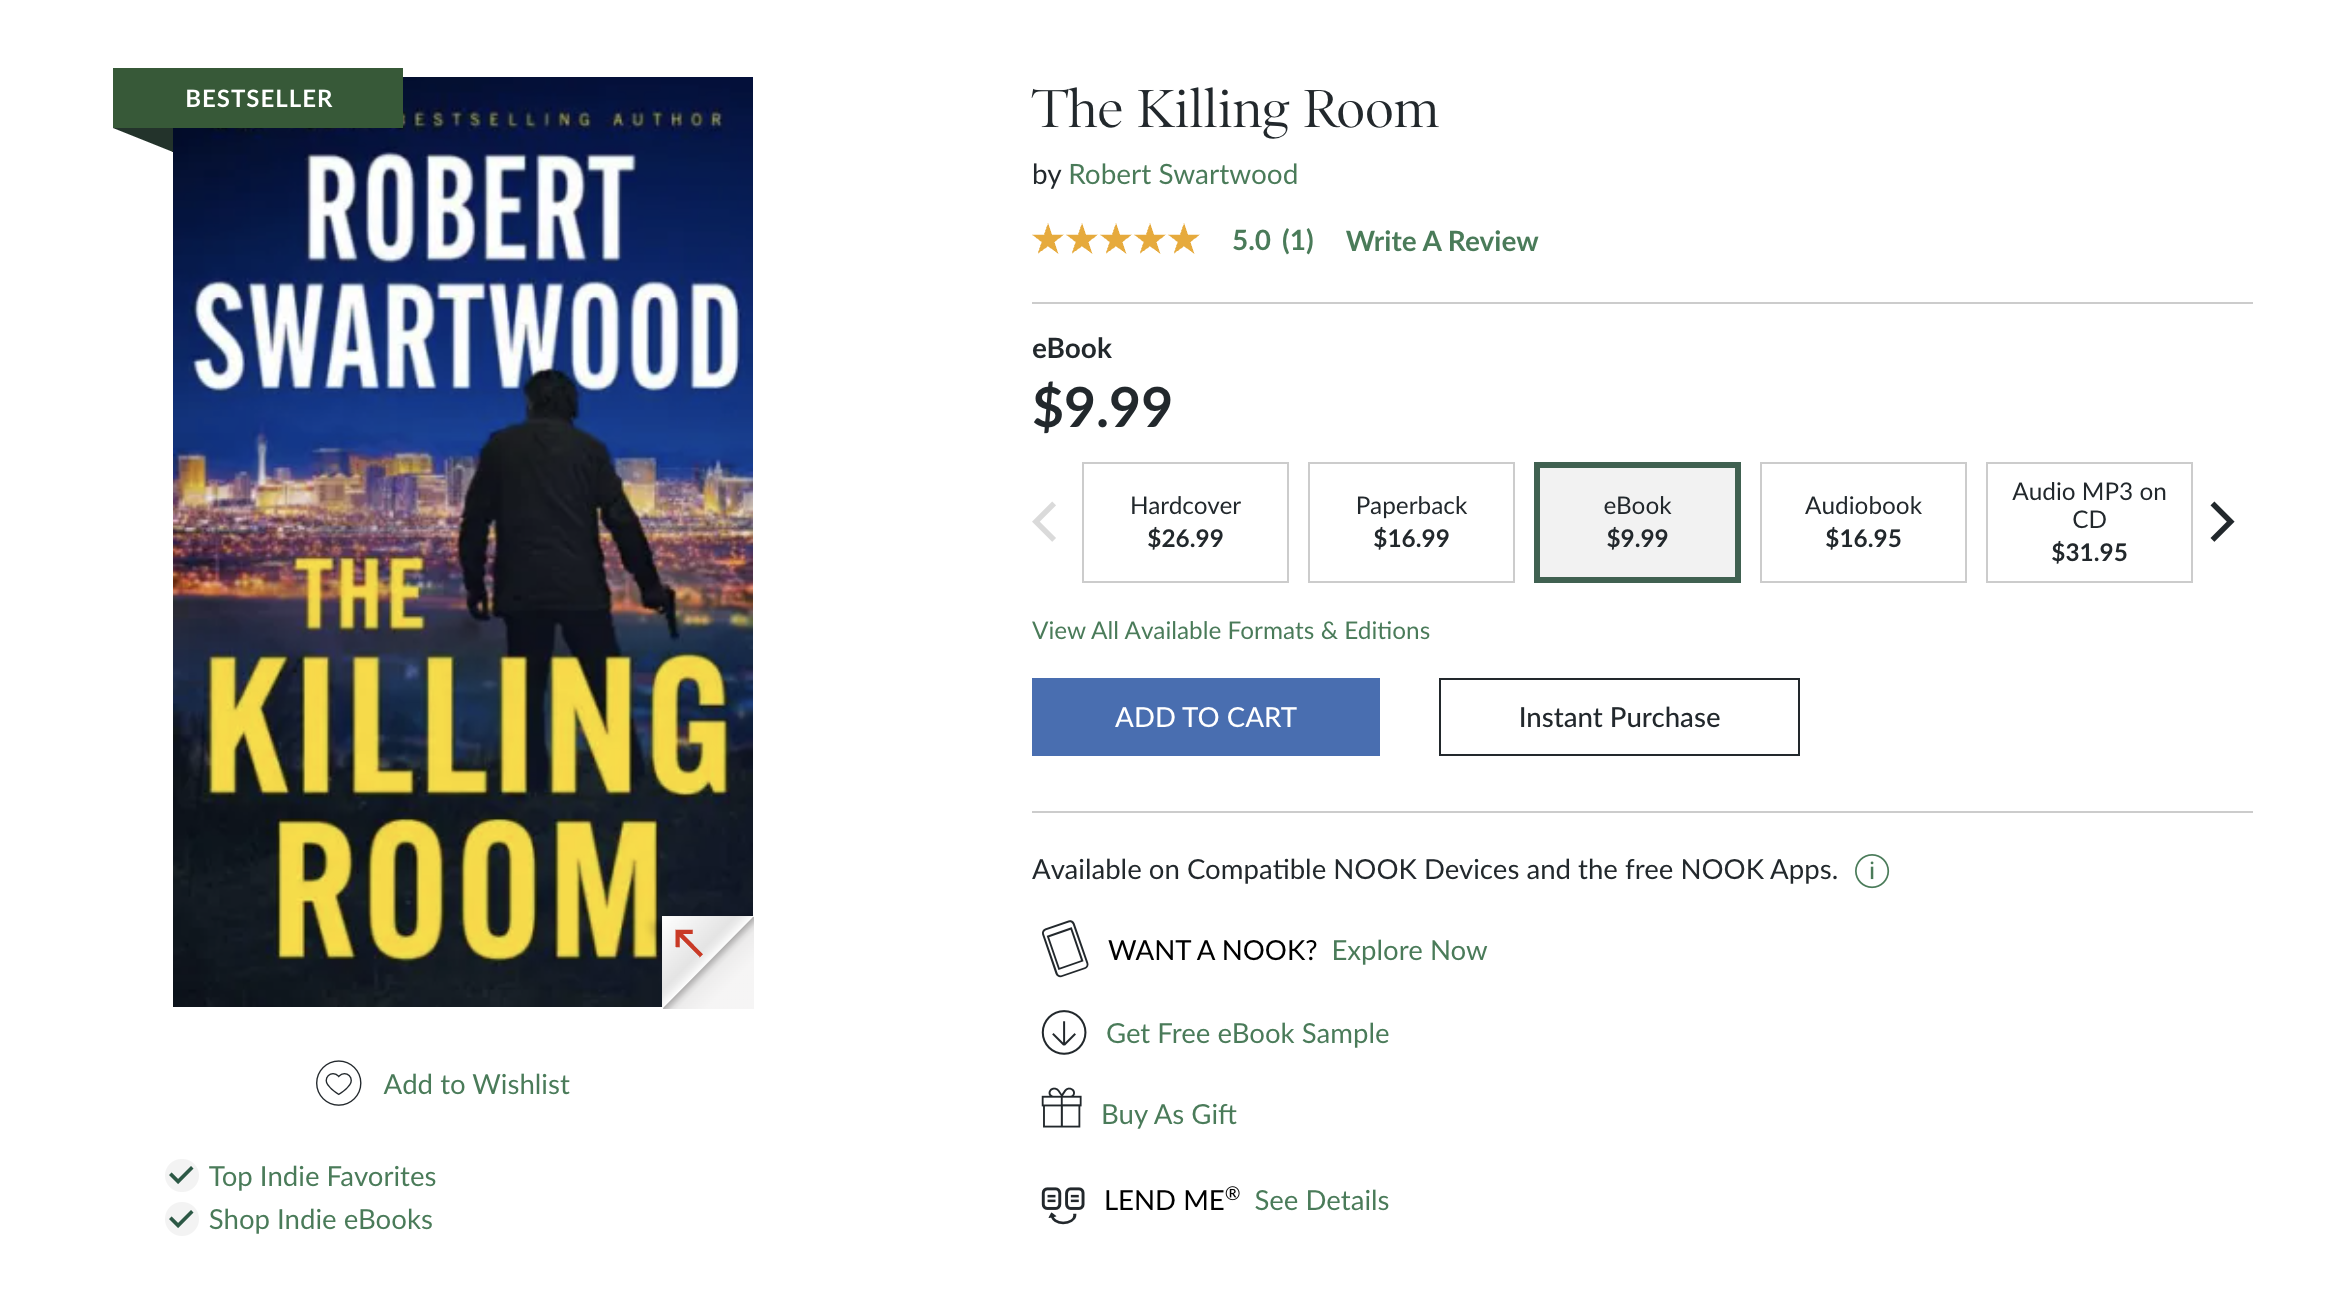
Task: Click the gift box icon
Action: click(x=1061, y=1108)
